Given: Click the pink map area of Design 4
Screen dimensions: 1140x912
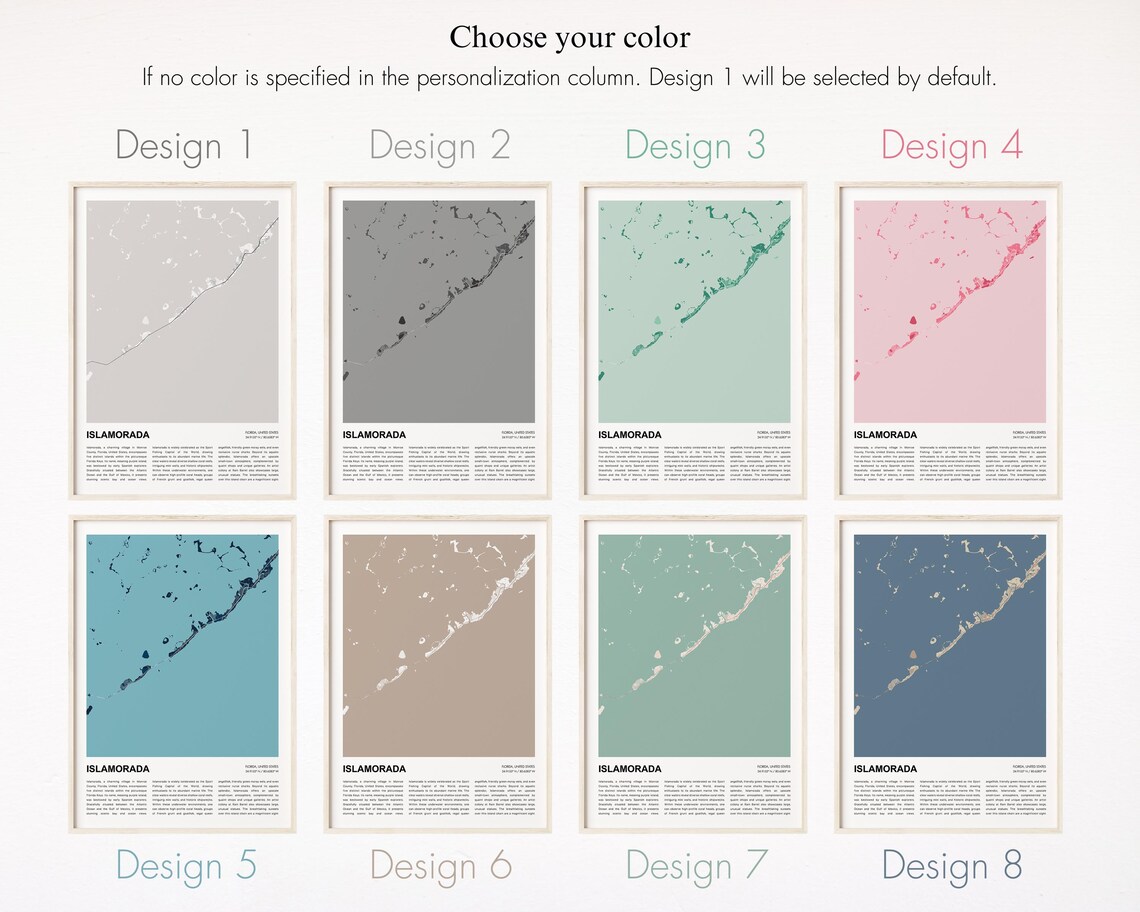Looking at the screenshot, I should coord(950,311).
